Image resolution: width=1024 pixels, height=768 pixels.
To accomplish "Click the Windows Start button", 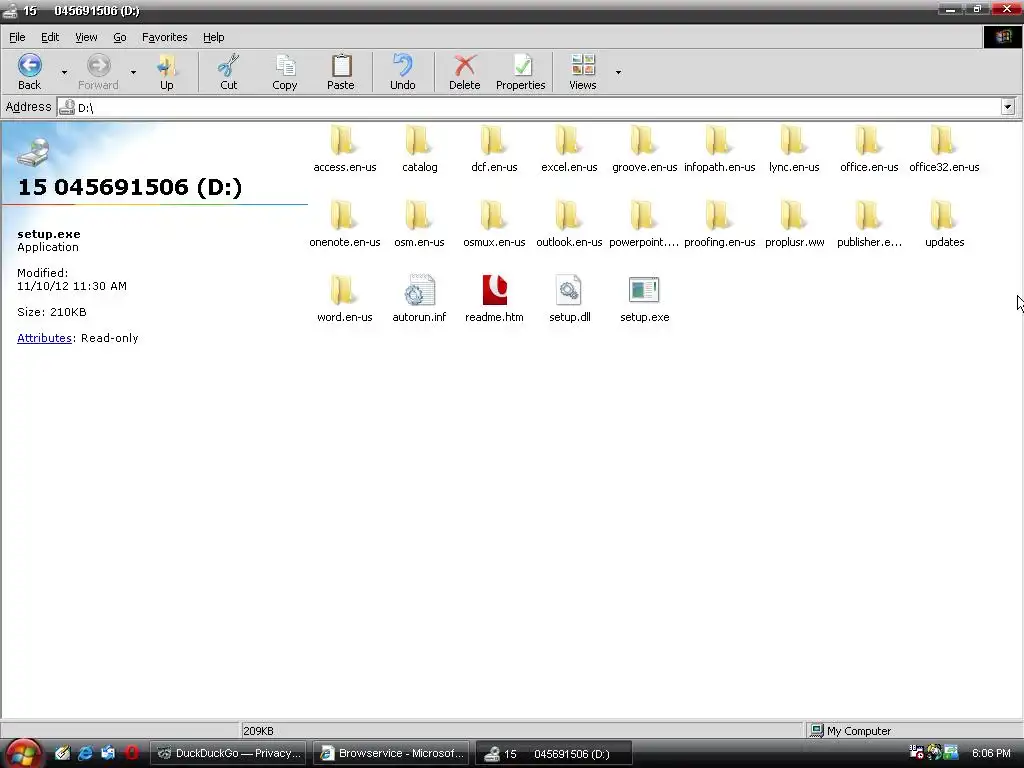I will (23, 753).
